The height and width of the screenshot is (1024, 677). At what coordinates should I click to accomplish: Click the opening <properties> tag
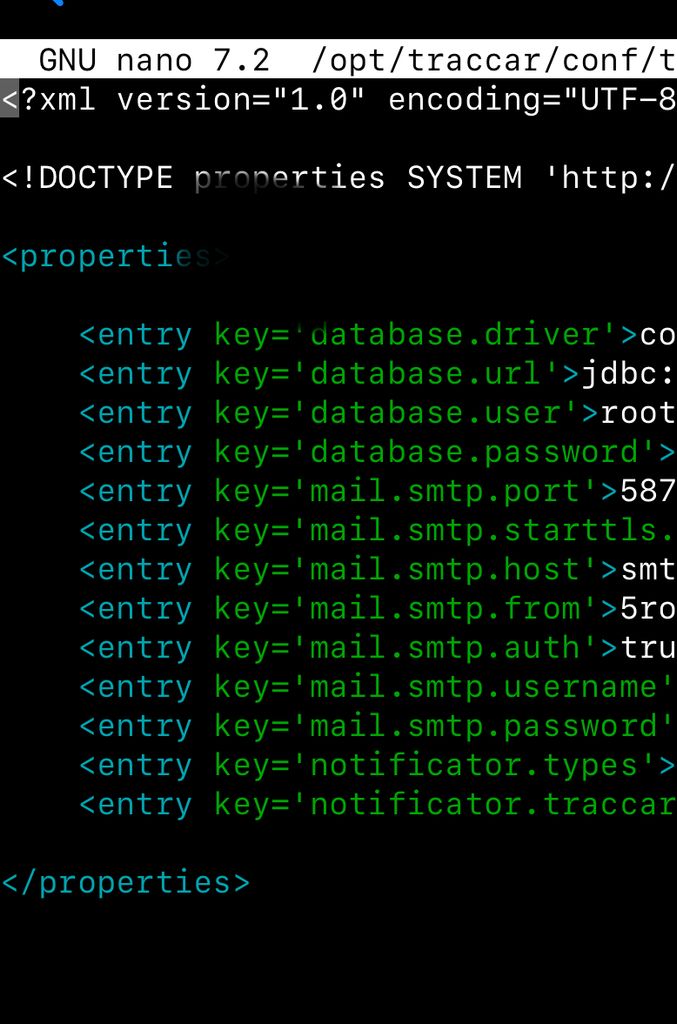coord(115,257)
